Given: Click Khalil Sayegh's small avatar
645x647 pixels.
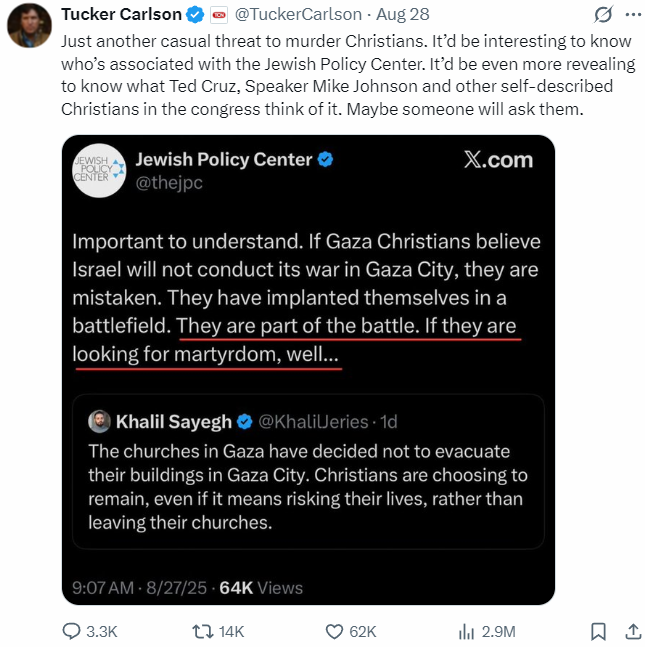Looking at the screenshot, I should click(x=98, y=422).
